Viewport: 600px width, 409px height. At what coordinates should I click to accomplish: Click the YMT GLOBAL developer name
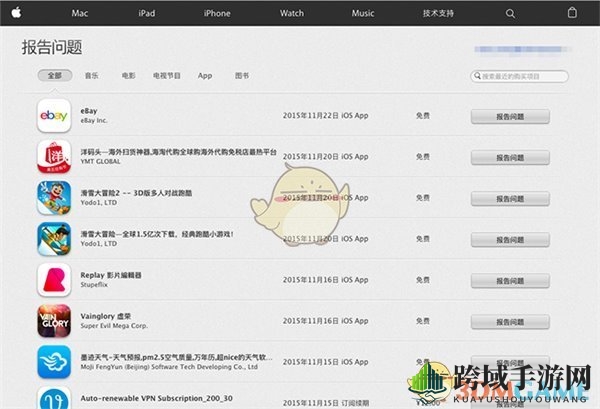coord(100,161)
